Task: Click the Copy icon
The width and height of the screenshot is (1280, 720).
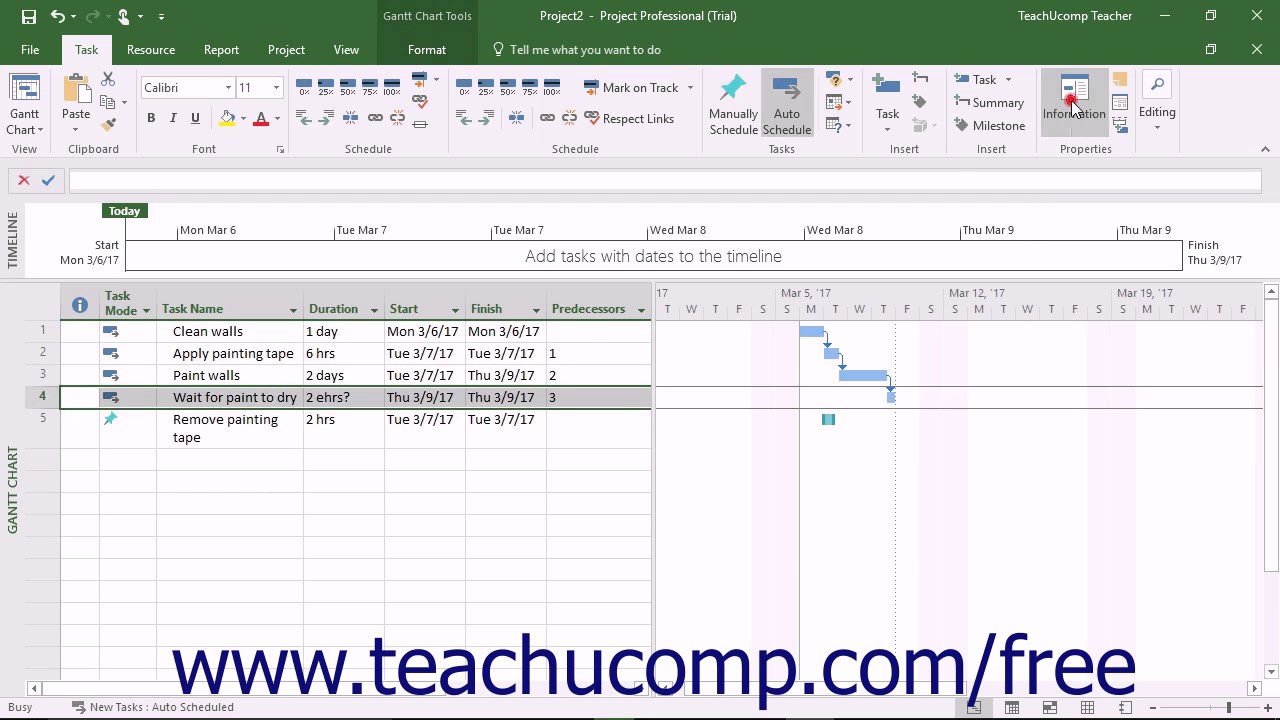Action: 108,102
